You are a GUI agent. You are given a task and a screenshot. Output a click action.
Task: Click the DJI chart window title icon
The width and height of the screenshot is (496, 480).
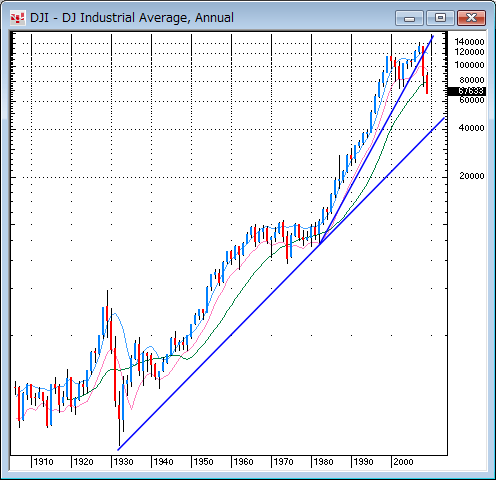[17, 18]
